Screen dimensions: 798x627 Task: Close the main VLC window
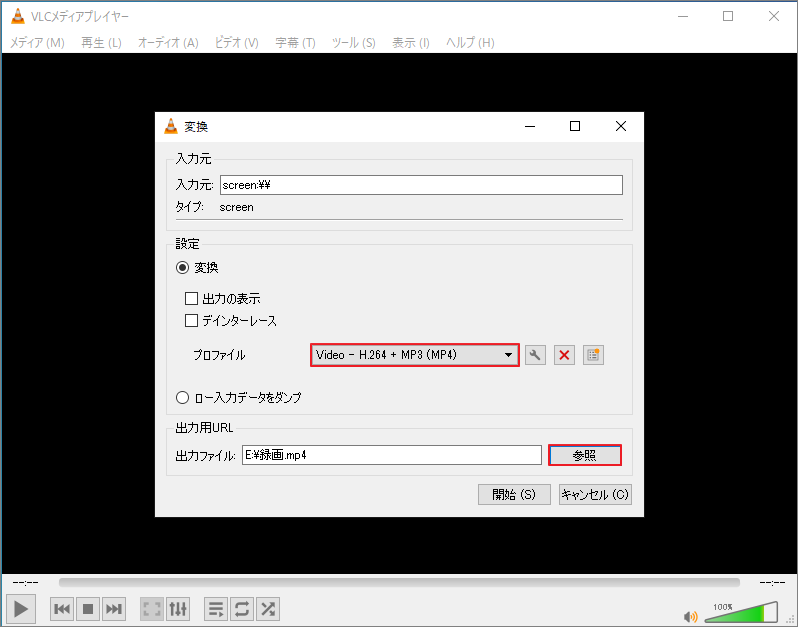[x=774, y=16]
